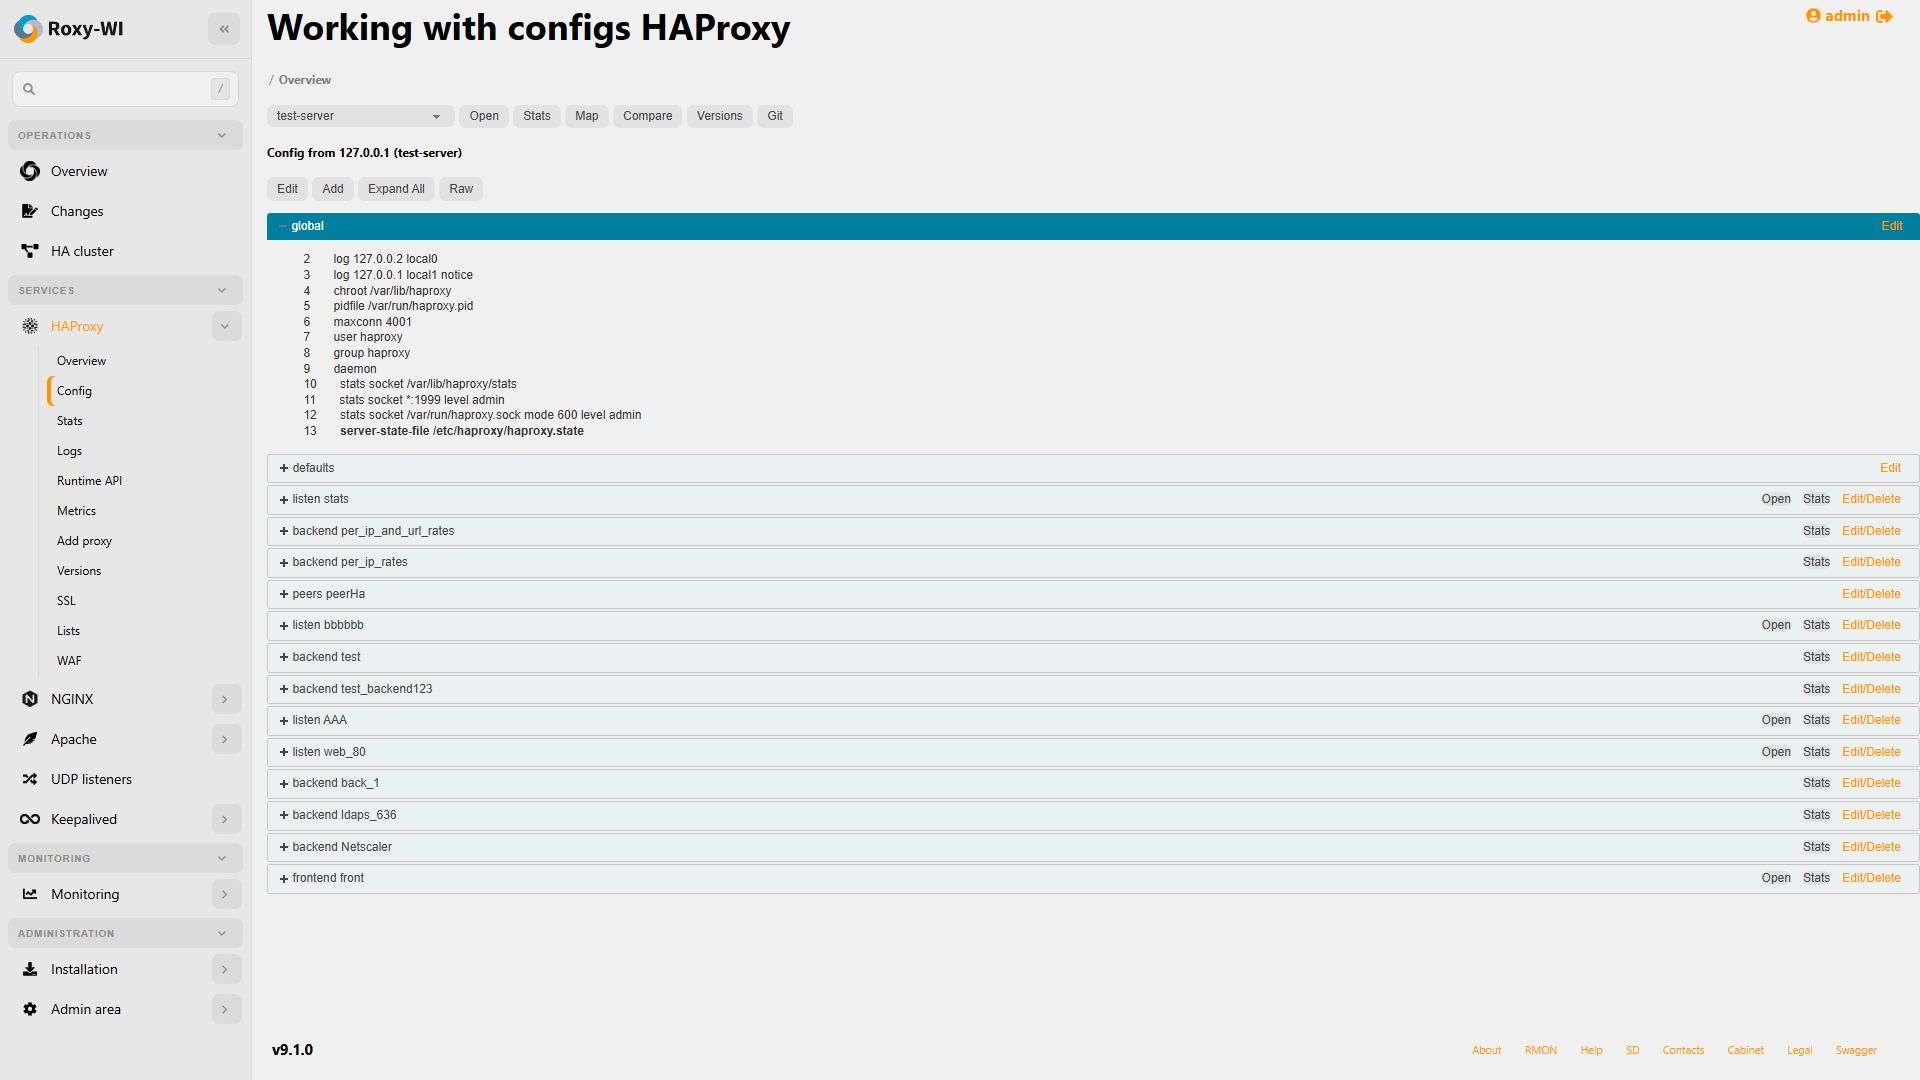The height and width of the screenshot is (1080, 1920).
Task: Expand the Monitoring submenu chevron
Action: [x=226, y=894]
